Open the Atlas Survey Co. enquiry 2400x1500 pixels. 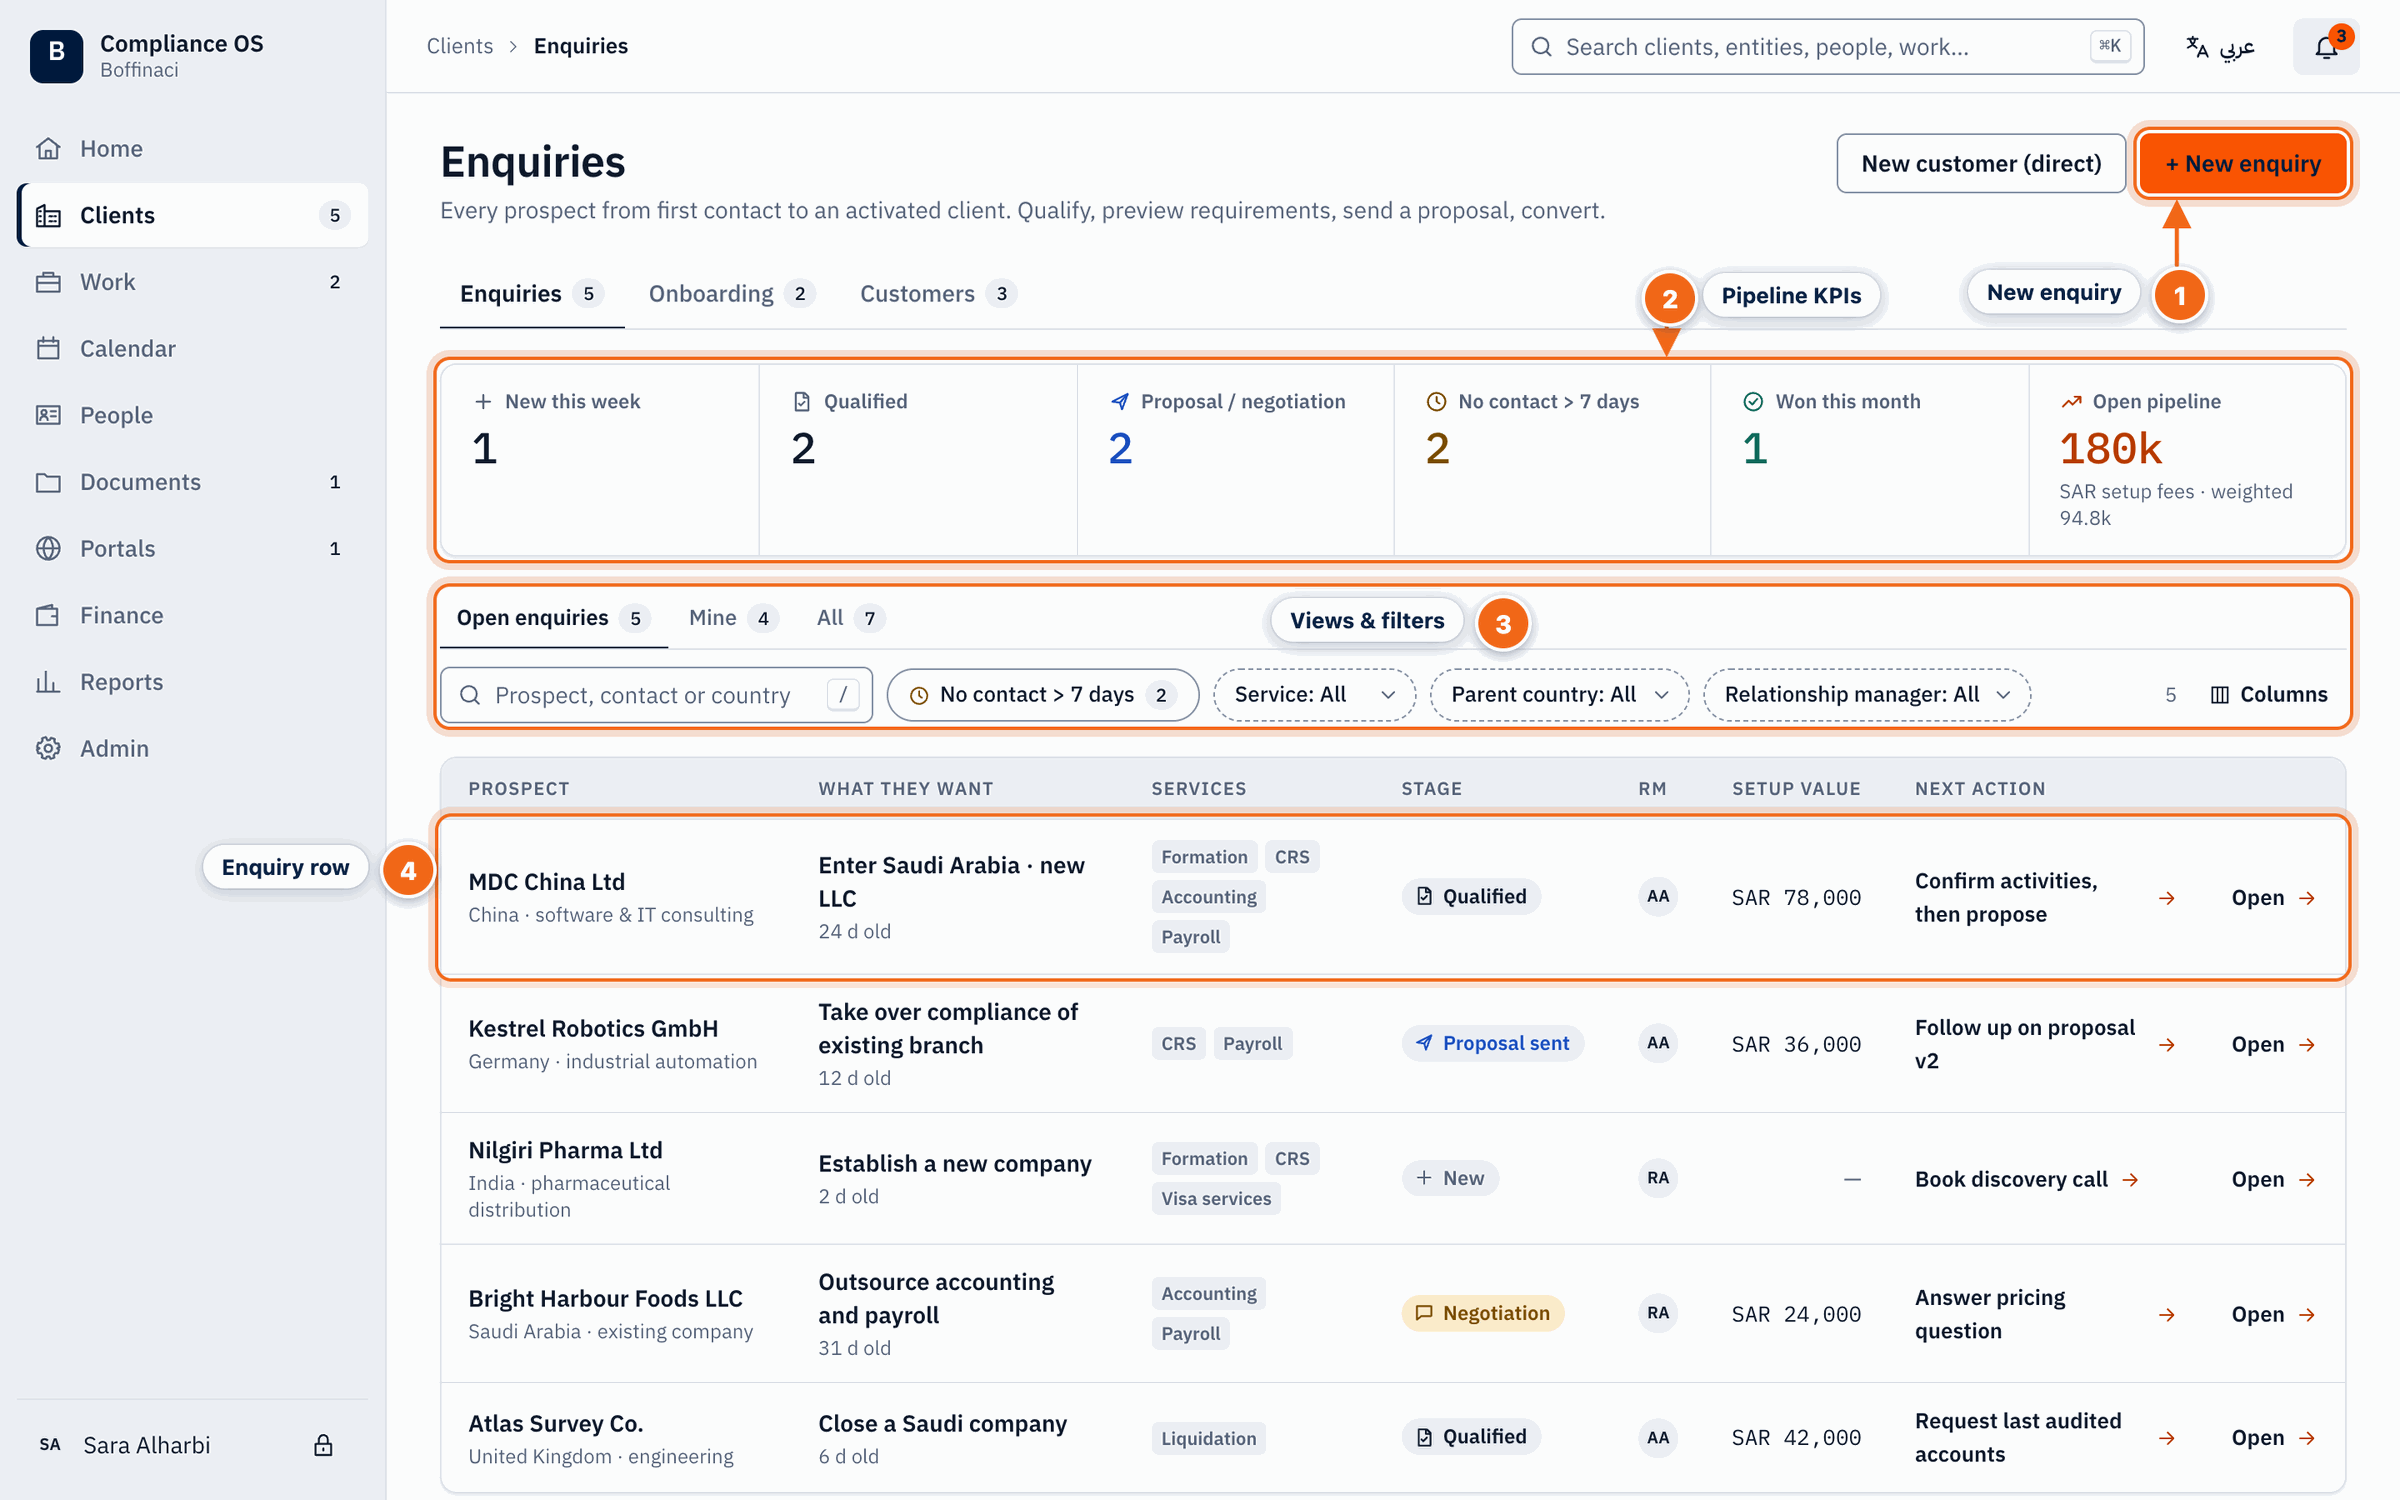(x=2272, y=1438)
